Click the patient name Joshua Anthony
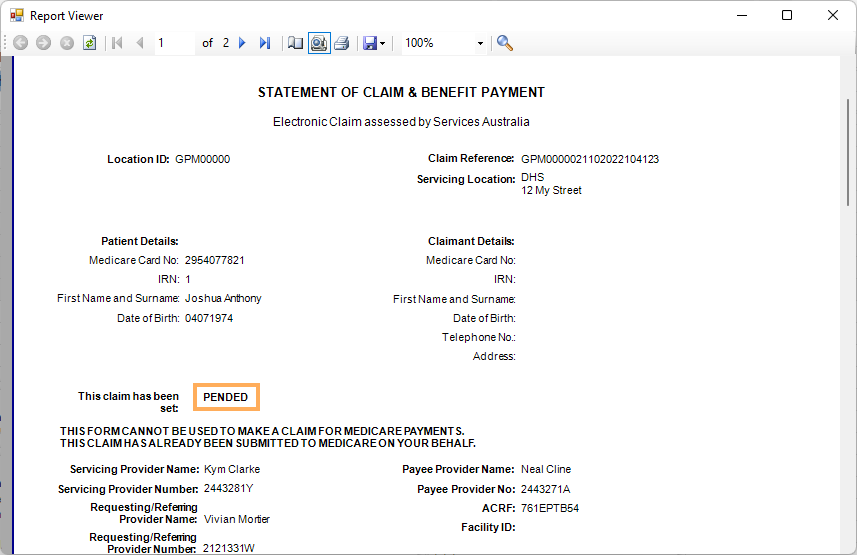 tap(223, 299)
